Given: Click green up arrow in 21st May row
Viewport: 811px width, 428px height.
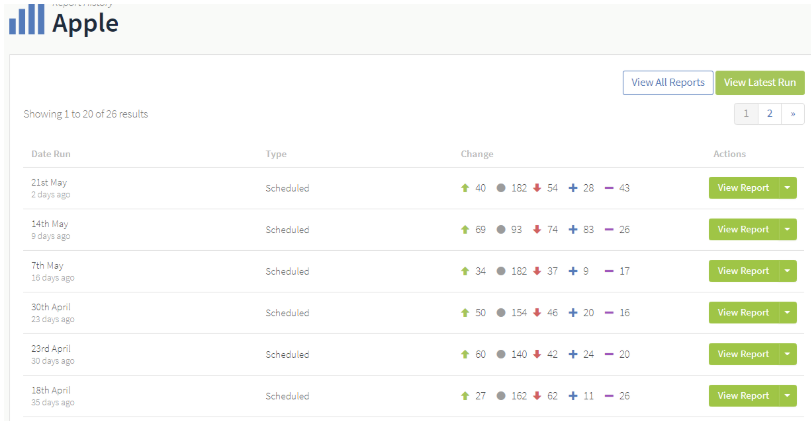Looking at the screenshot, I should [464, 188].
